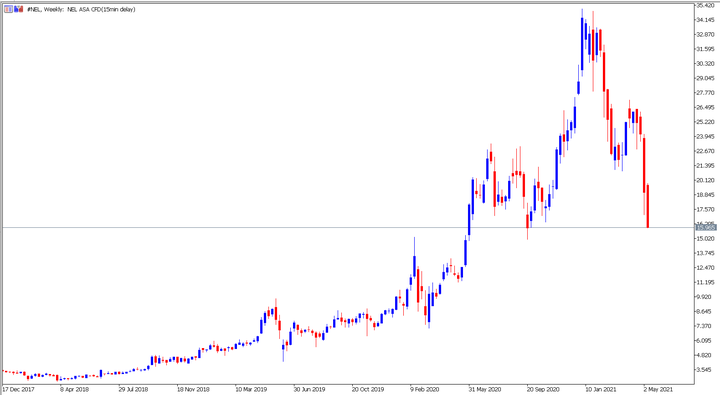Click the #NEL Weekly chart title text
The height and width of the screenshot is (395, 720).
click(81, 9)
